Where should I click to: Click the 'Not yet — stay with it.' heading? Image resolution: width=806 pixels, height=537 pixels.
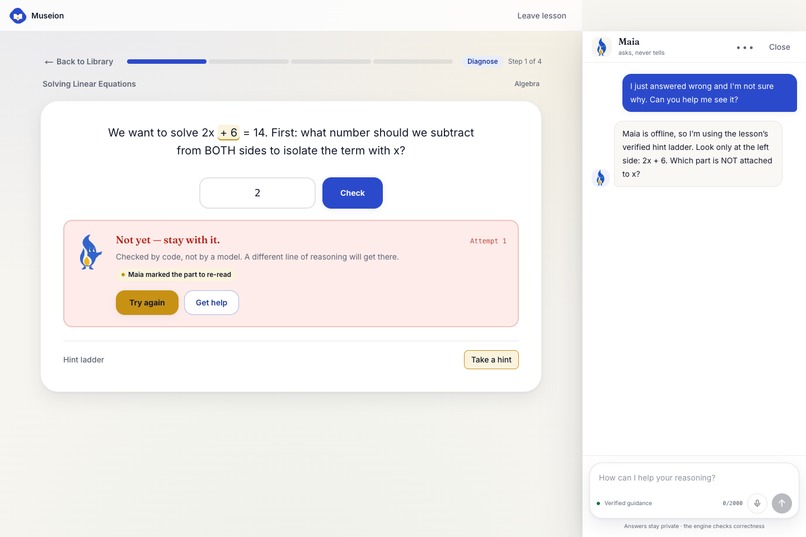click(168, 240)
